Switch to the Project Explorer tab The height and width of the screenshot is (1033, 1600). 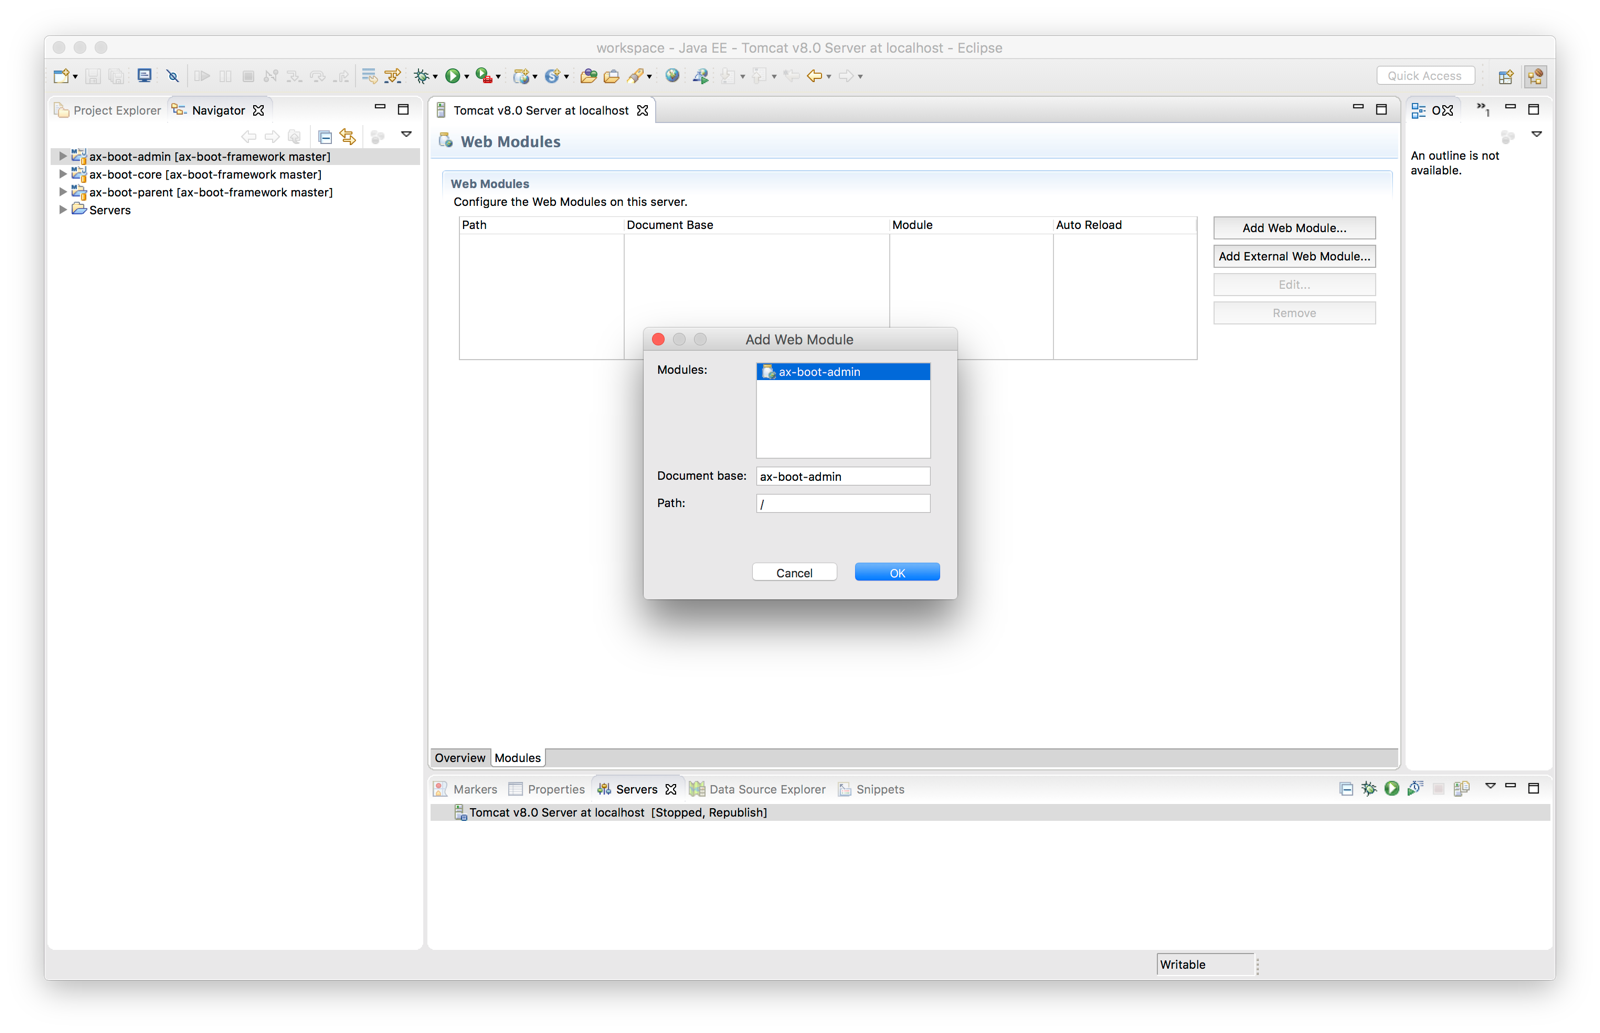[x=107, y=110]
